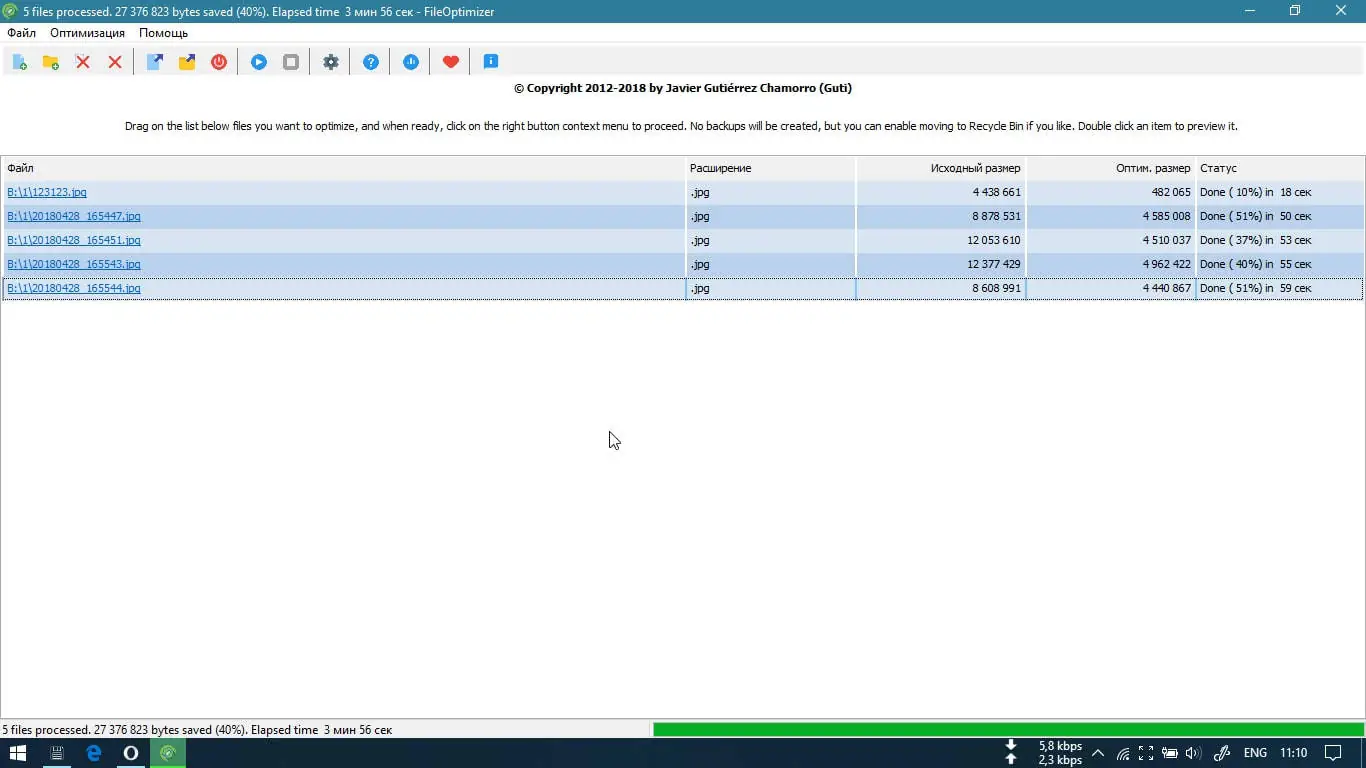Viewport: 1366px width, 768px height.
Task: Click the yellow folder with arrow icon
Action: point(187,62)
